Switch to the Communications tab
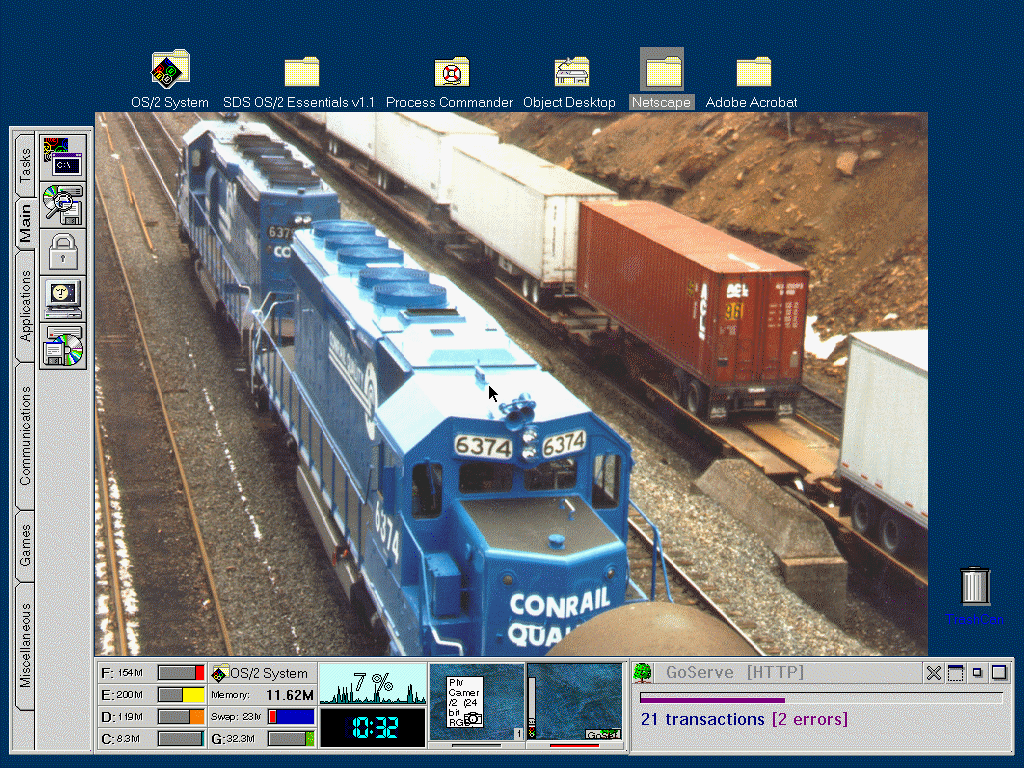Viewport: 1024px width, 768px height. [25, 436]
